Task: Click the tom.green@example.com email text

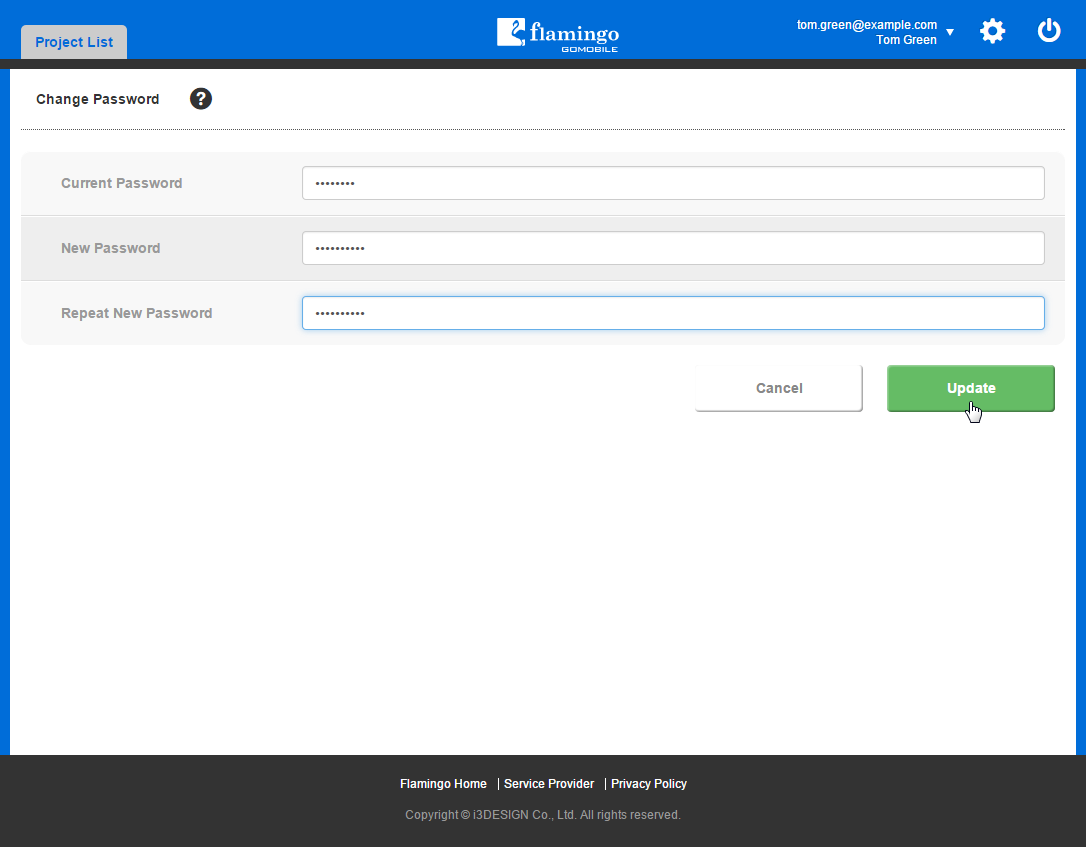Action: pos(866,25)
